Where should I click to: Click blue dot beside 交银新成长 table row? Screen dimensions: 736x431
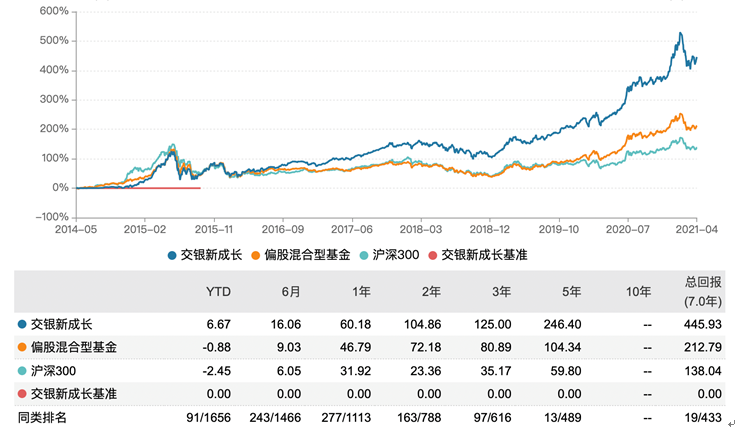(22, 324)
